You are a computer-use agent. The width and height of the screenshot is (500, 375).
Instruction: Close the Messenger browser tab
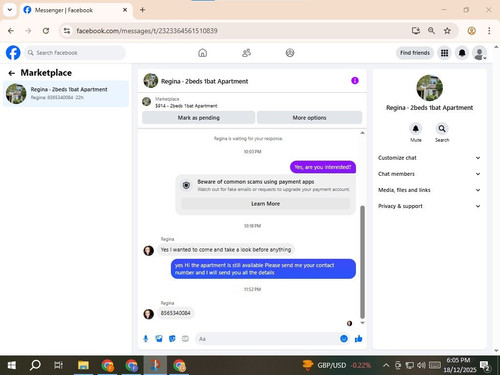pos(125,10)
